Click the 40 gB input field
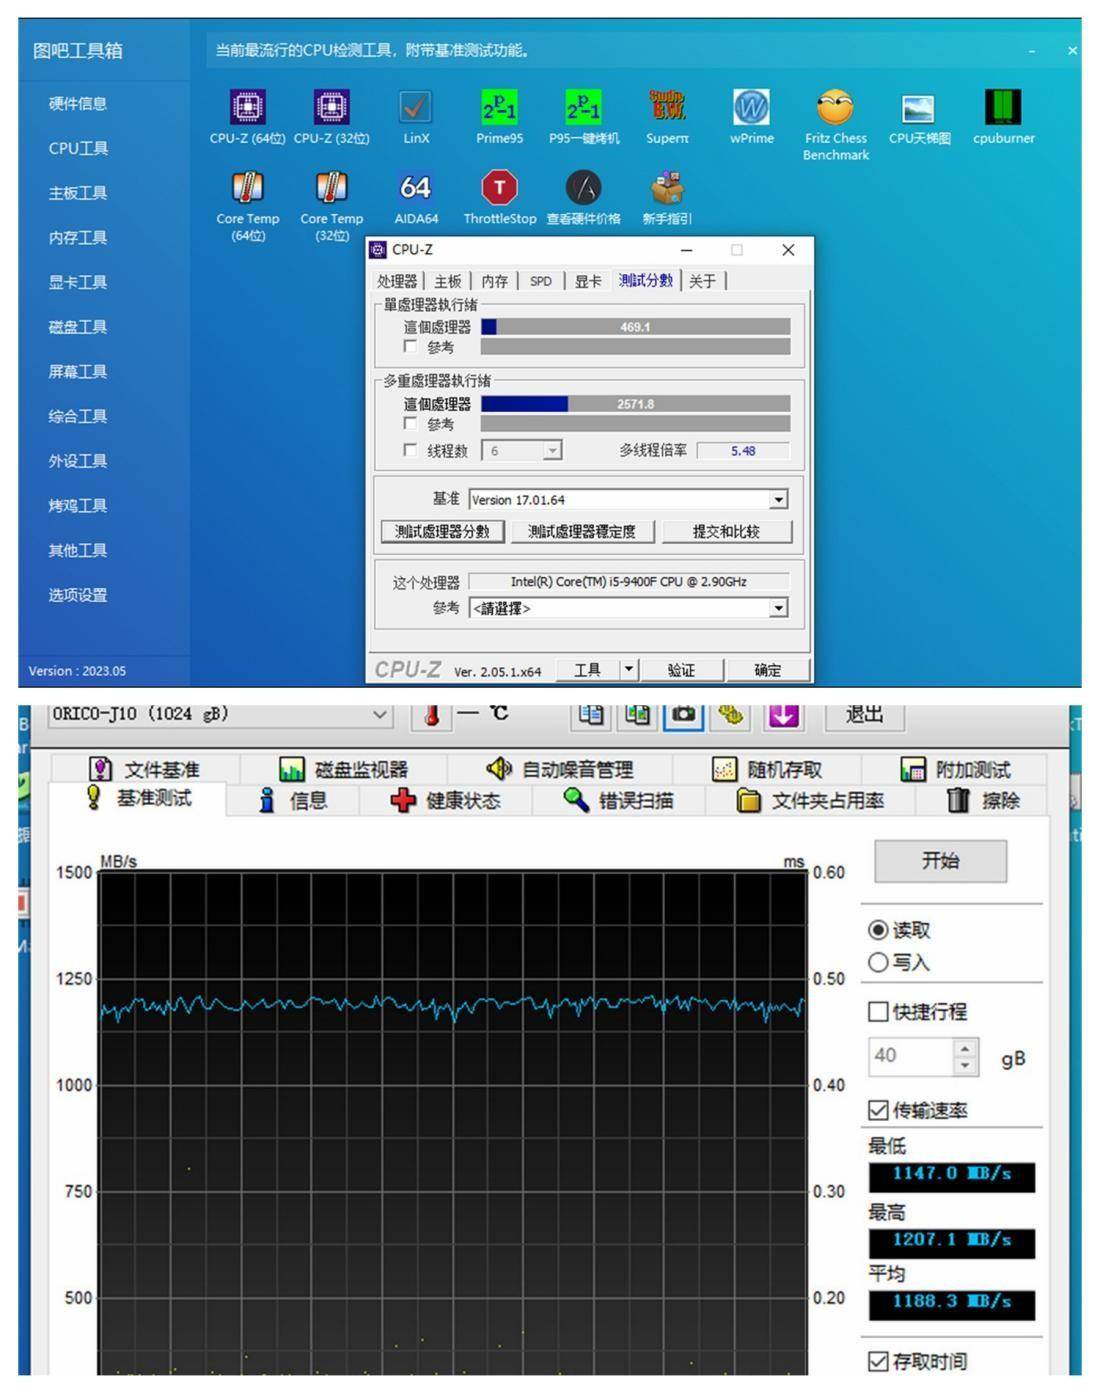This screenshot has height=1393, width=1100. pyautogui.click(x=910, y=1056)
